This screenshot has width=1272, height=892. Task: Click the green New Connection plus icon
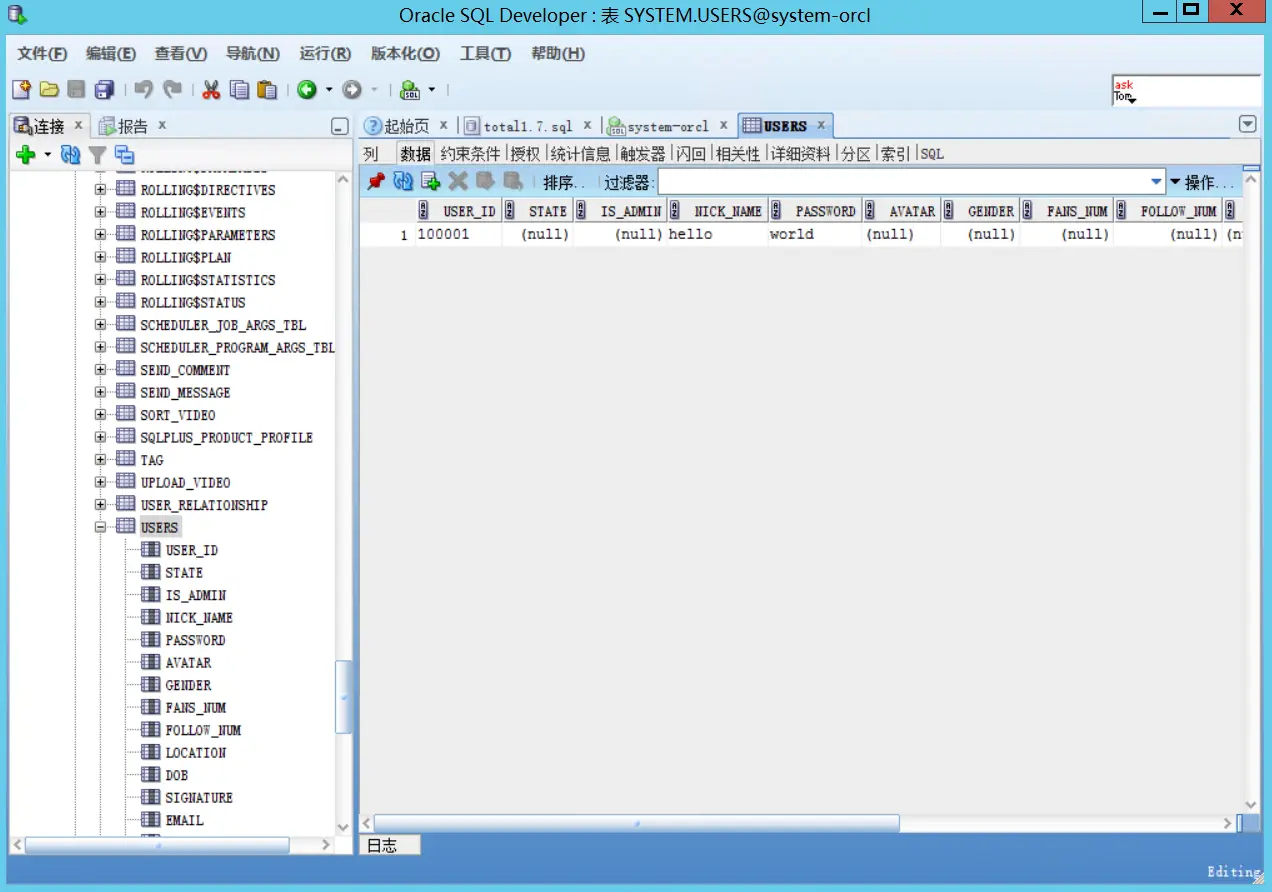click(26, 154)
